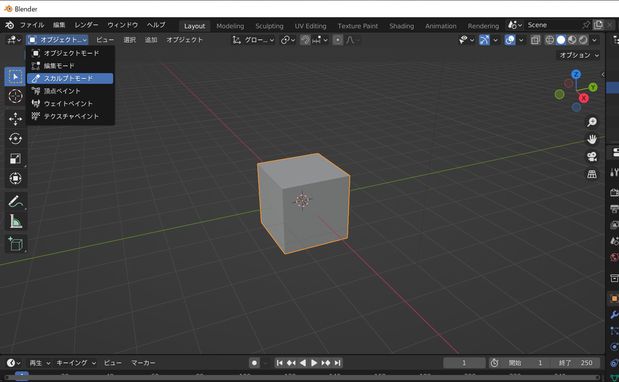Switch to the Sculpting workspace tab
This screenshot has height=382, width=619.
click(x=269, y=26)
